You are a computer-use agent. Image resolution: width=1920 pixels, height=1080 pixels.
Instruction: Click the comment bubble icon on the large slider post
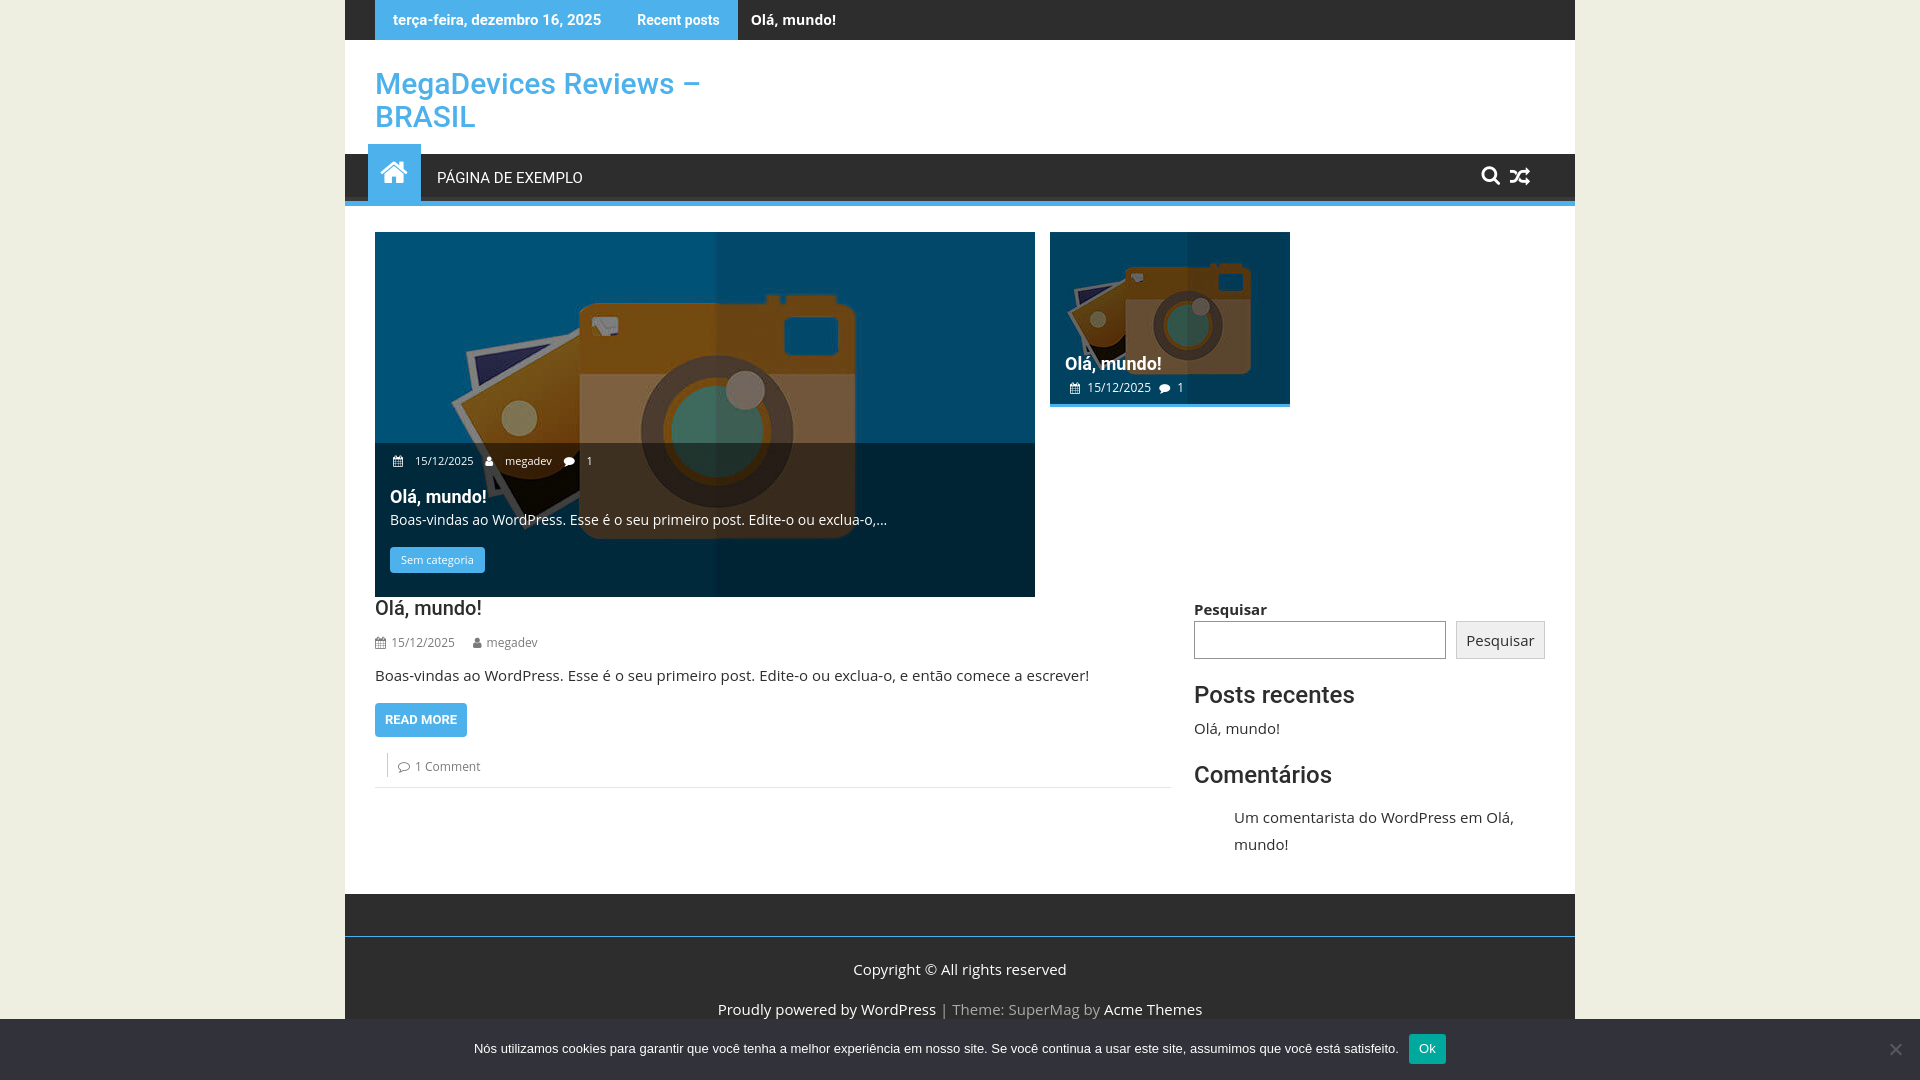569,461
